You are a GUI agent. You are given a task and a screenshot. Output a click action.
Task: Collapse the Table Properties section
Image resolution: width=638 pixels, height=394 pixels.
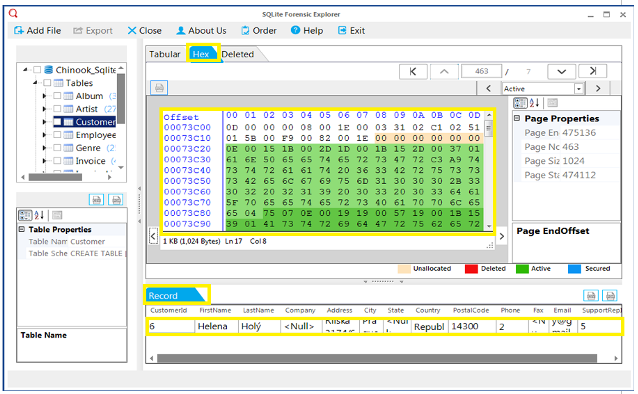[x=22, y=229]
